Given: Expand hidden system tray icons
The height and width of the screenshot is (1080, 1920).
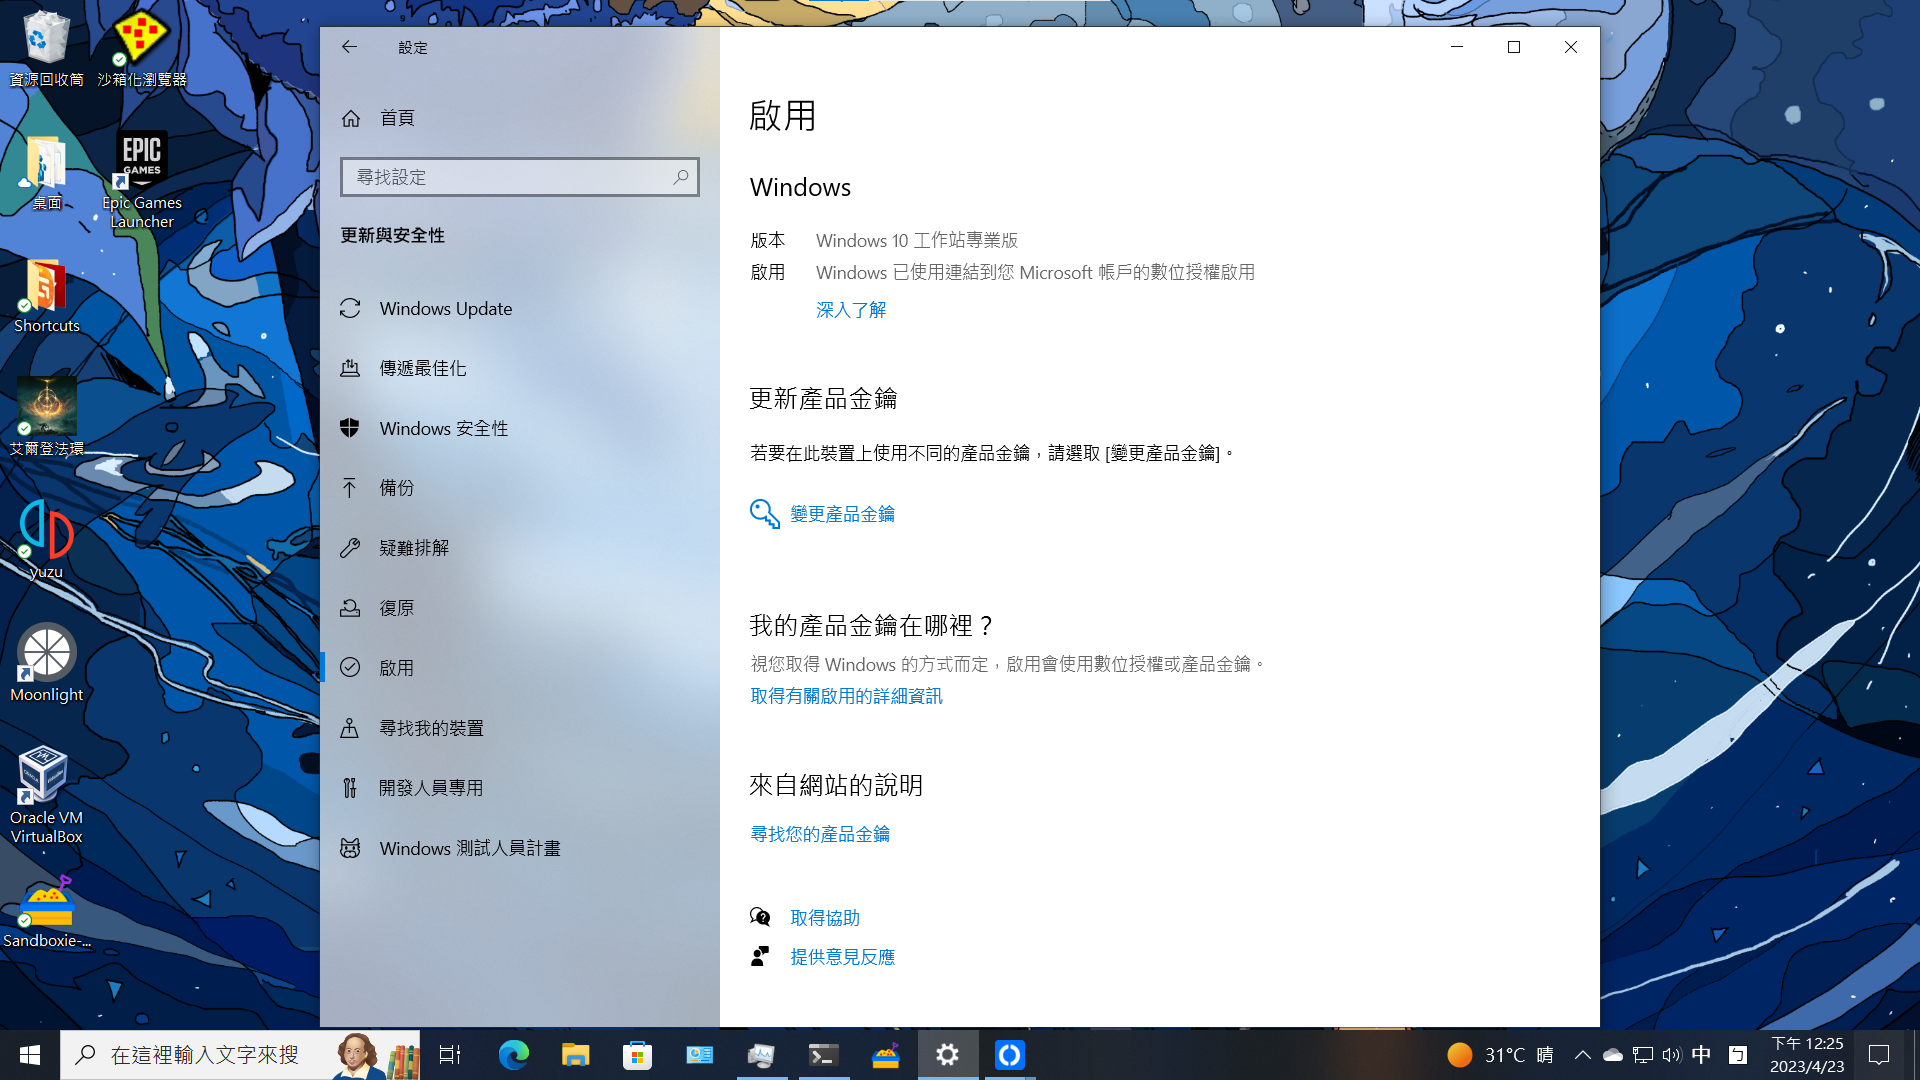Looking at the screenshot, I should tap(1582, 1055).
